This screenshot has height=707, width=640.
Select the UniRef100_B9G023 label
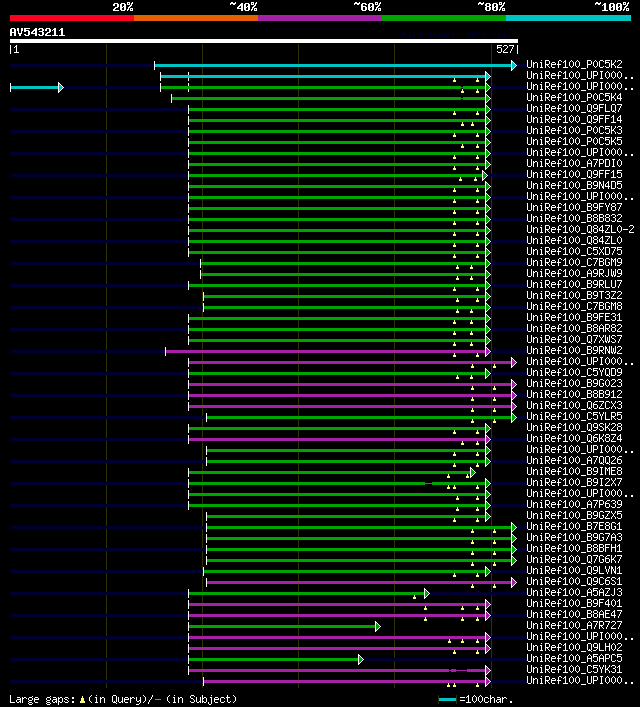pyautogui.click(x=574, y=383)
